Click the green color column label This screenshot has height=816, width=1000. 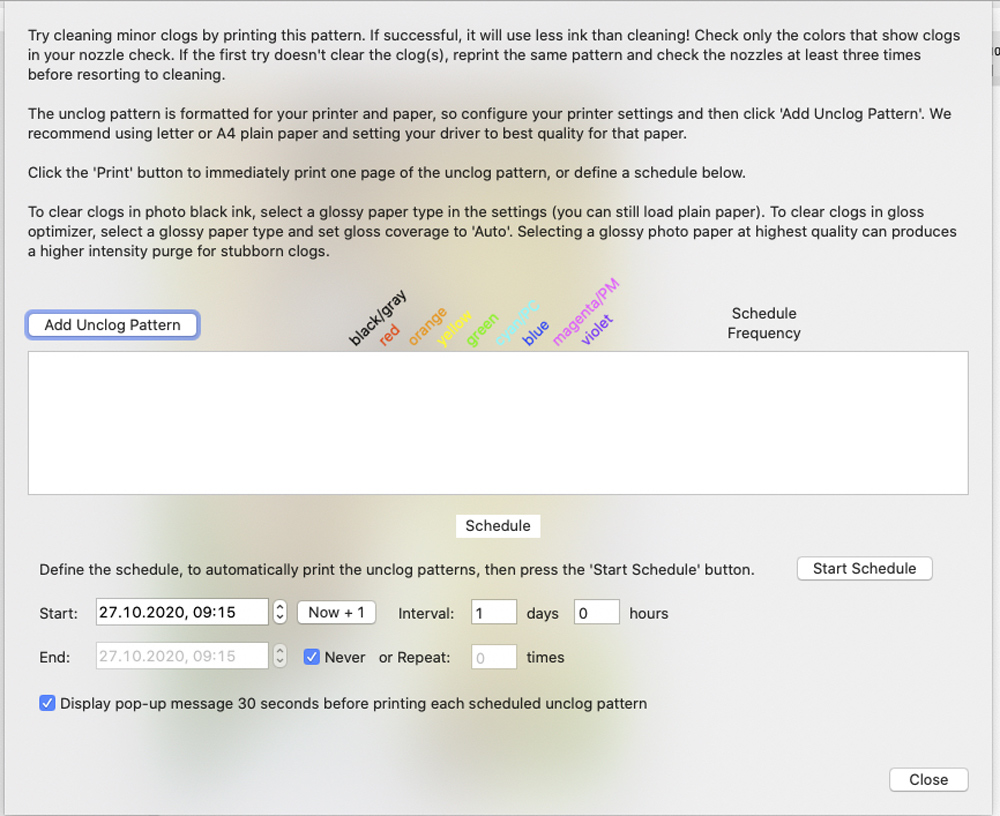pyautogui.click(x=481, y=331)
